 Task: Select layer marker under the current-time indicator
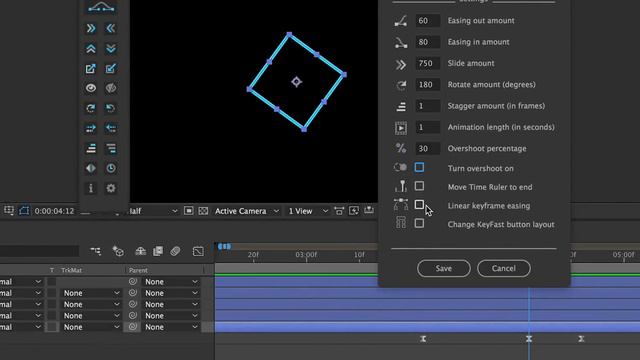(x=529, y=339)
